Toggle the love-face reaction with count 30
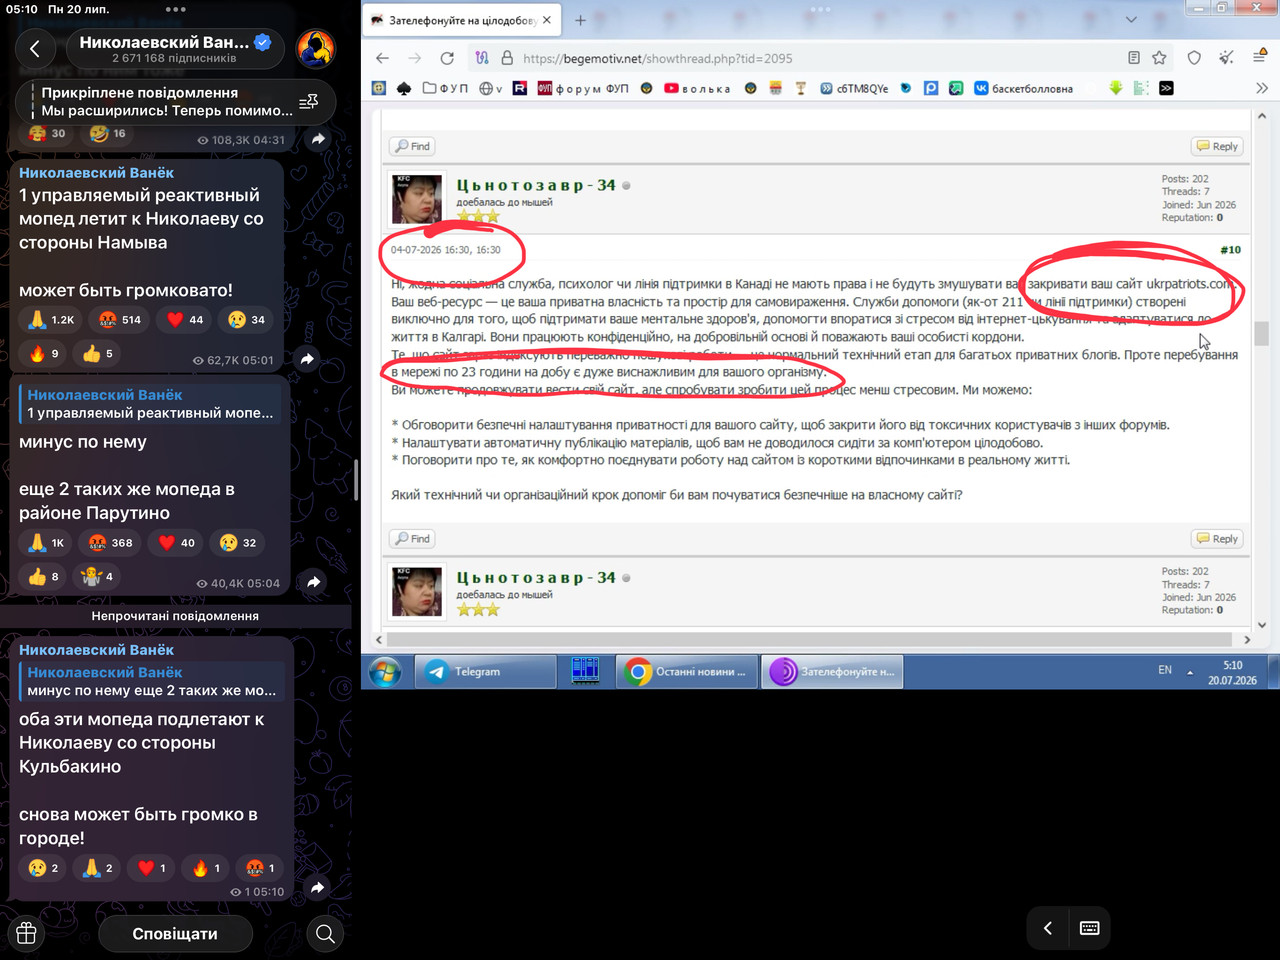Image resolution: width=1280 pixels, height=960 pixels. (46, 133)
